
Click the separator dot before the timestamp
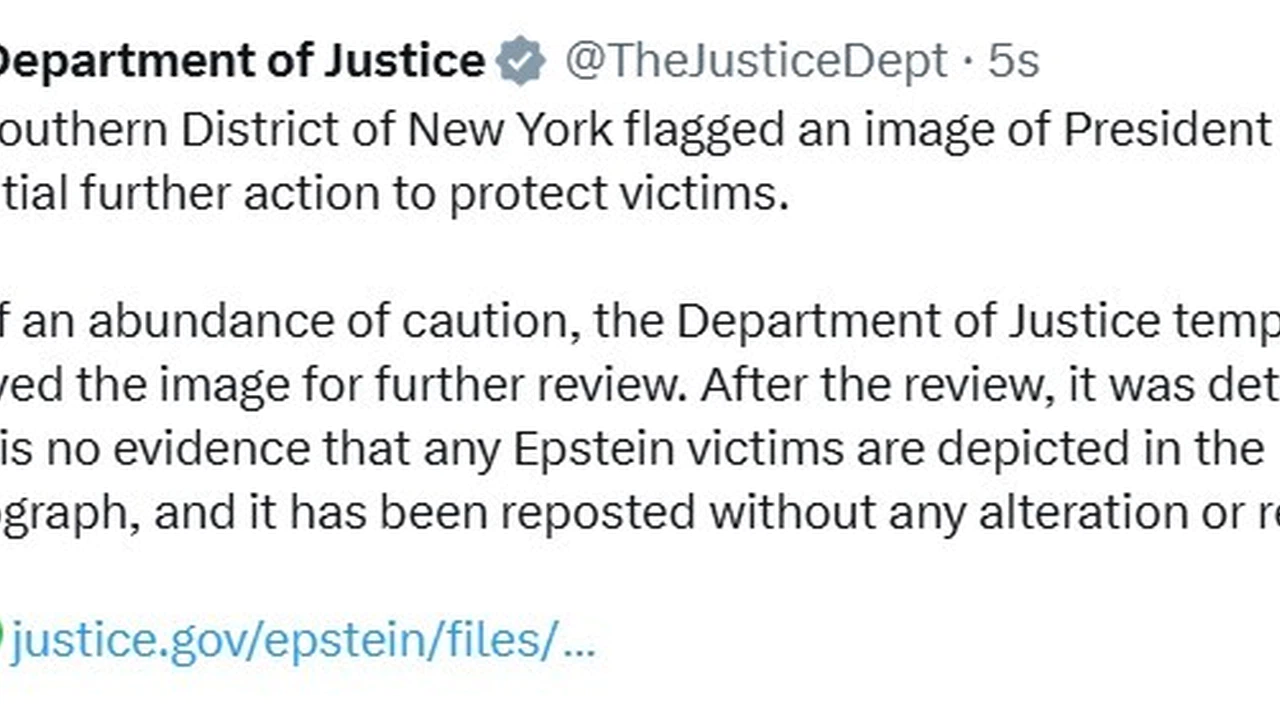coord(968,62)
